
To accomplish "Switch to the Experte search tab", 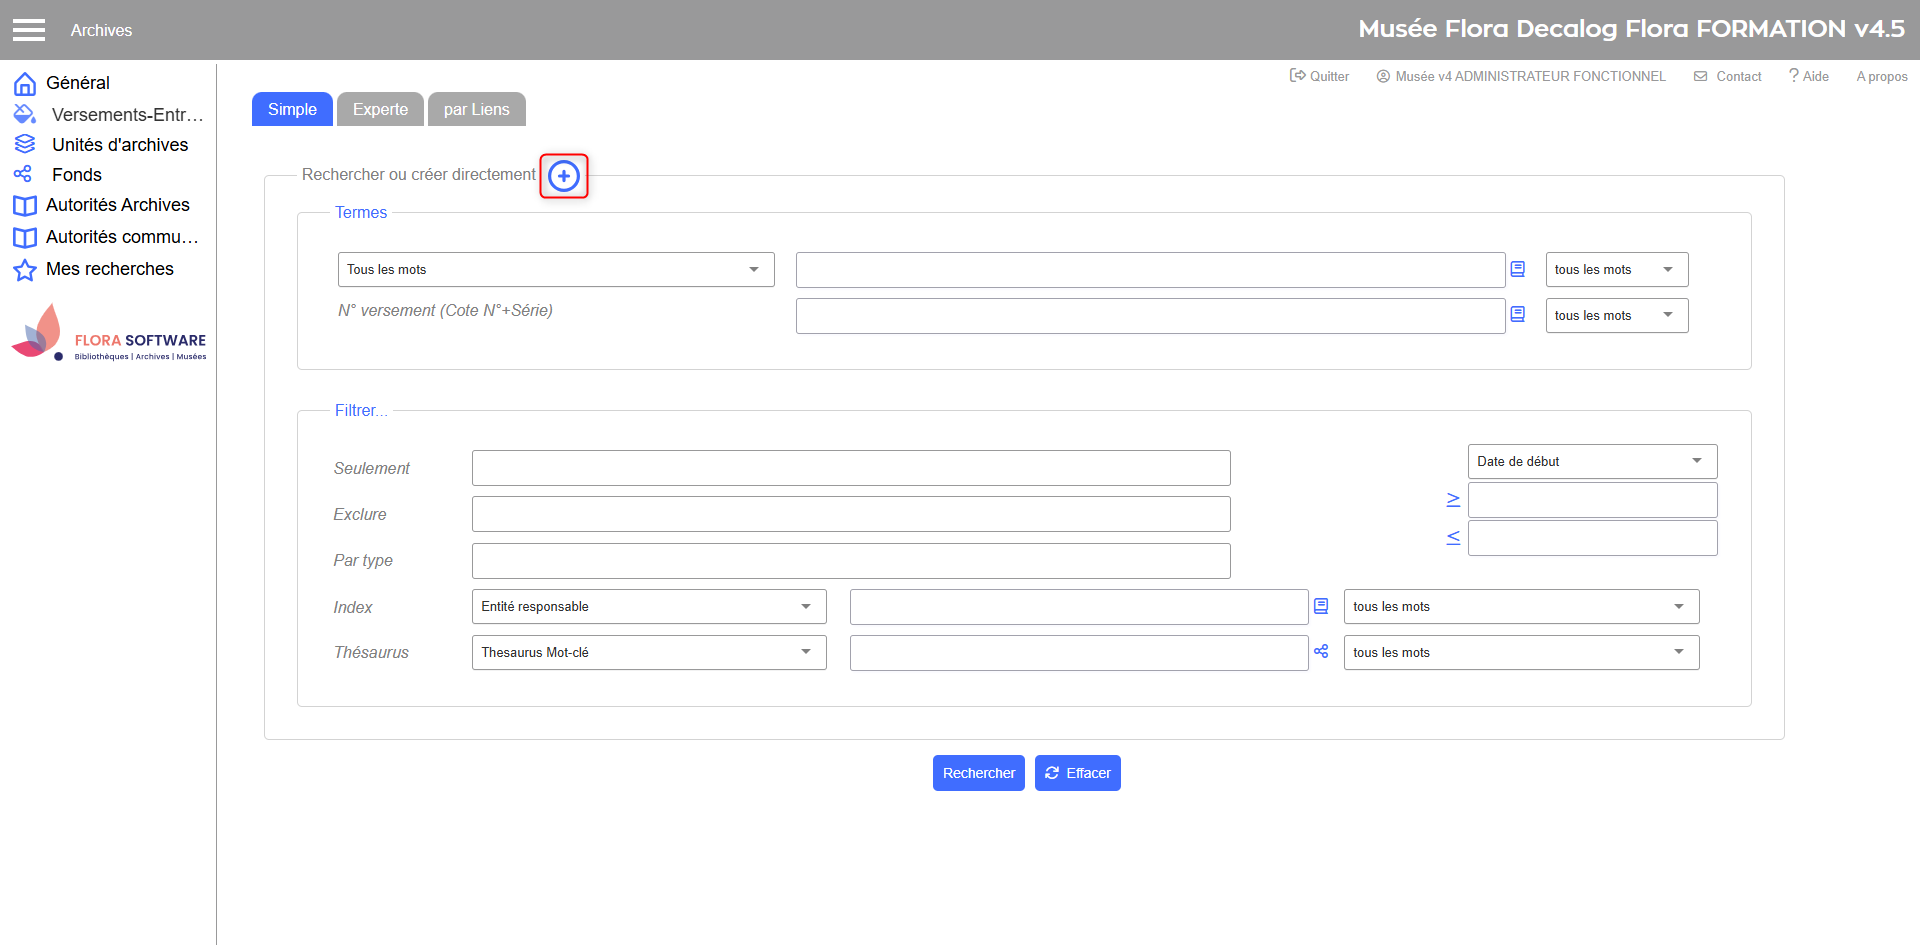I will [380, 109].
